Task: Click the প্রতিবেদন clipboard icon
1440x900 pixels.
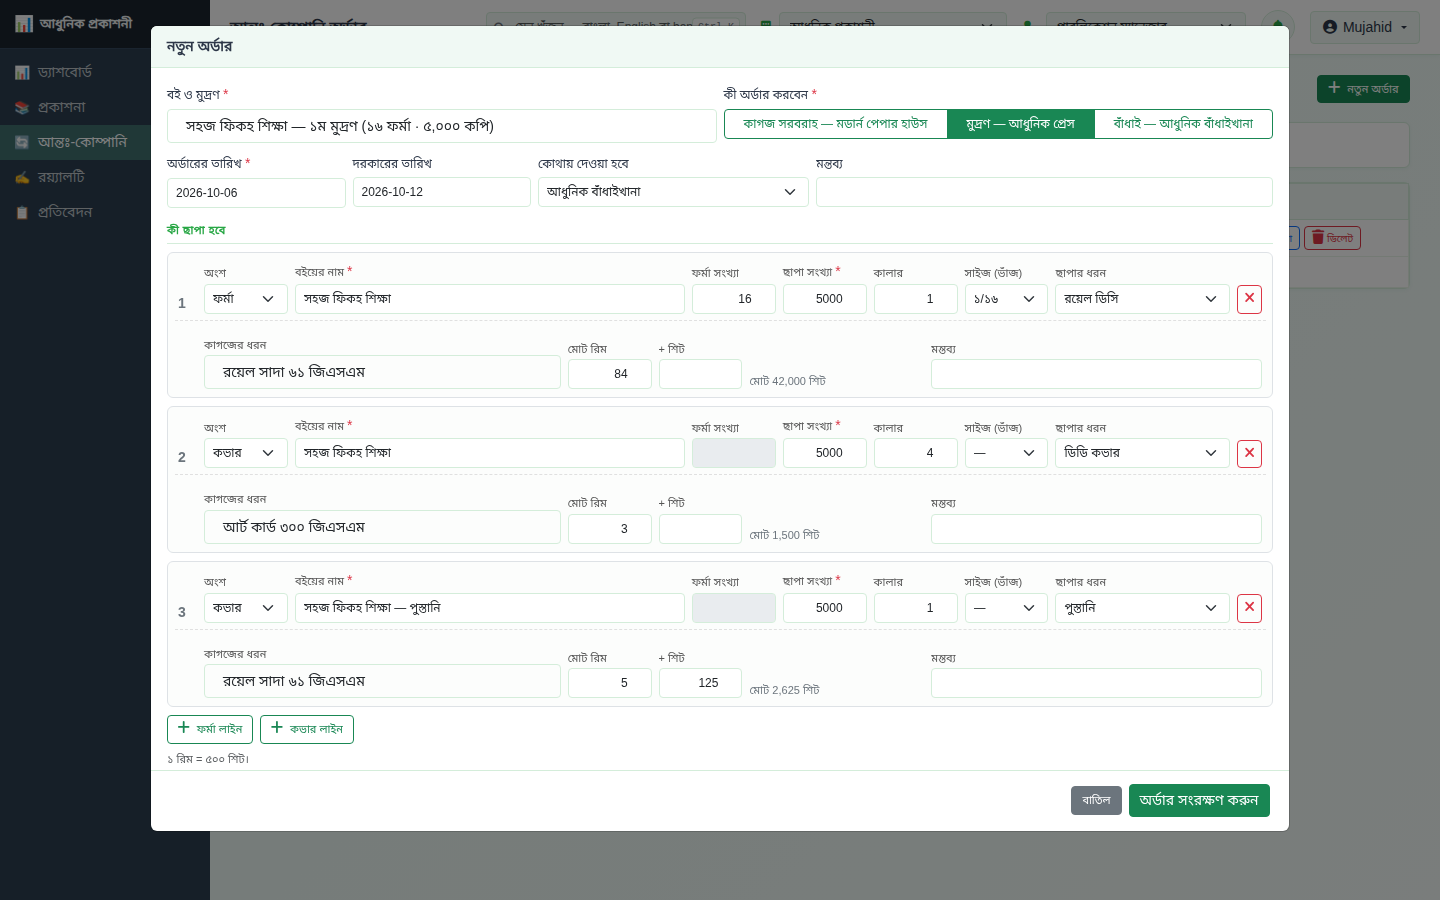Action: coord(22,212)
